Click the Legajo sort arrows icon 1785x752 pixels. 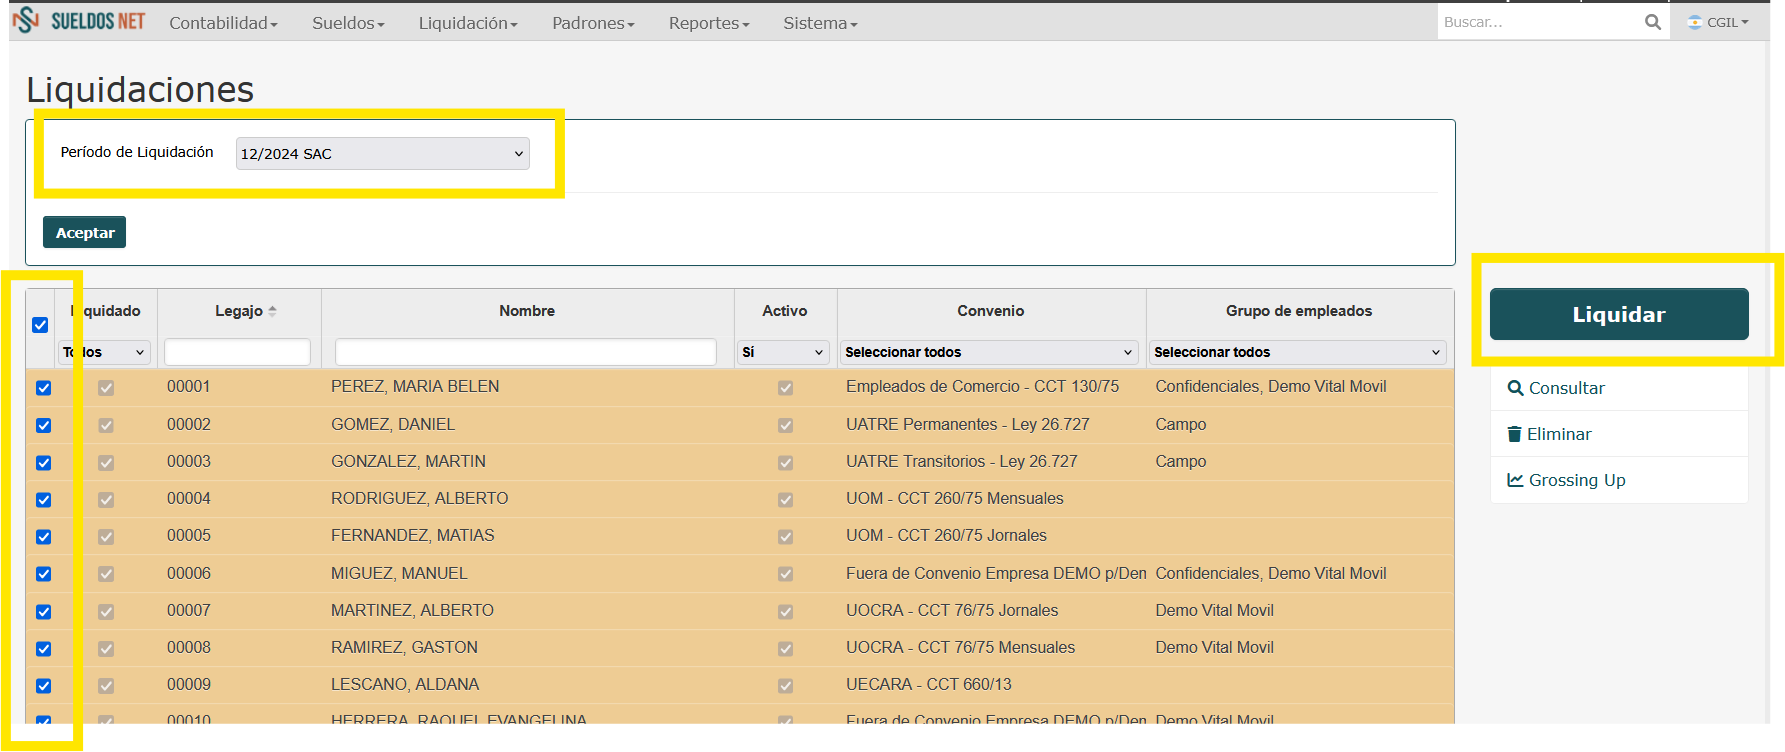tap(272, 311)
